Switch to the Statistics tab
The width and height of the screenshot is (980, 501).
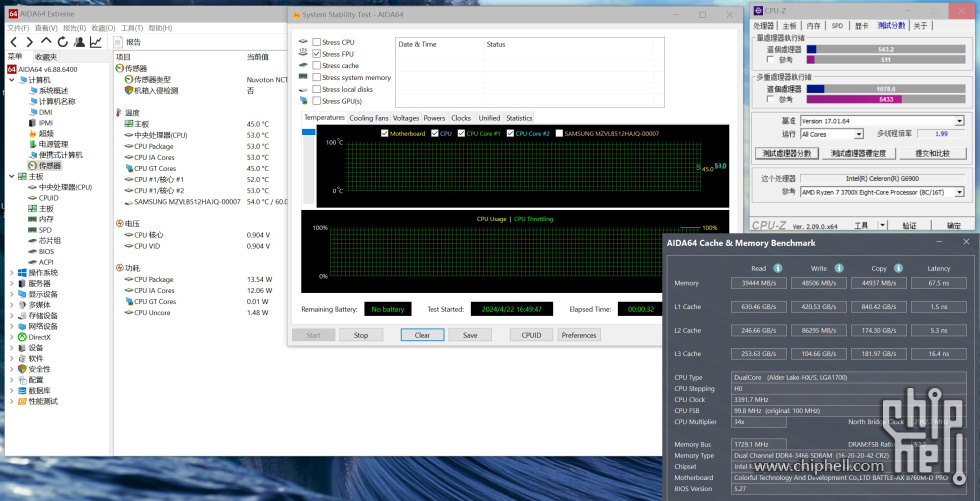point(519,117)
